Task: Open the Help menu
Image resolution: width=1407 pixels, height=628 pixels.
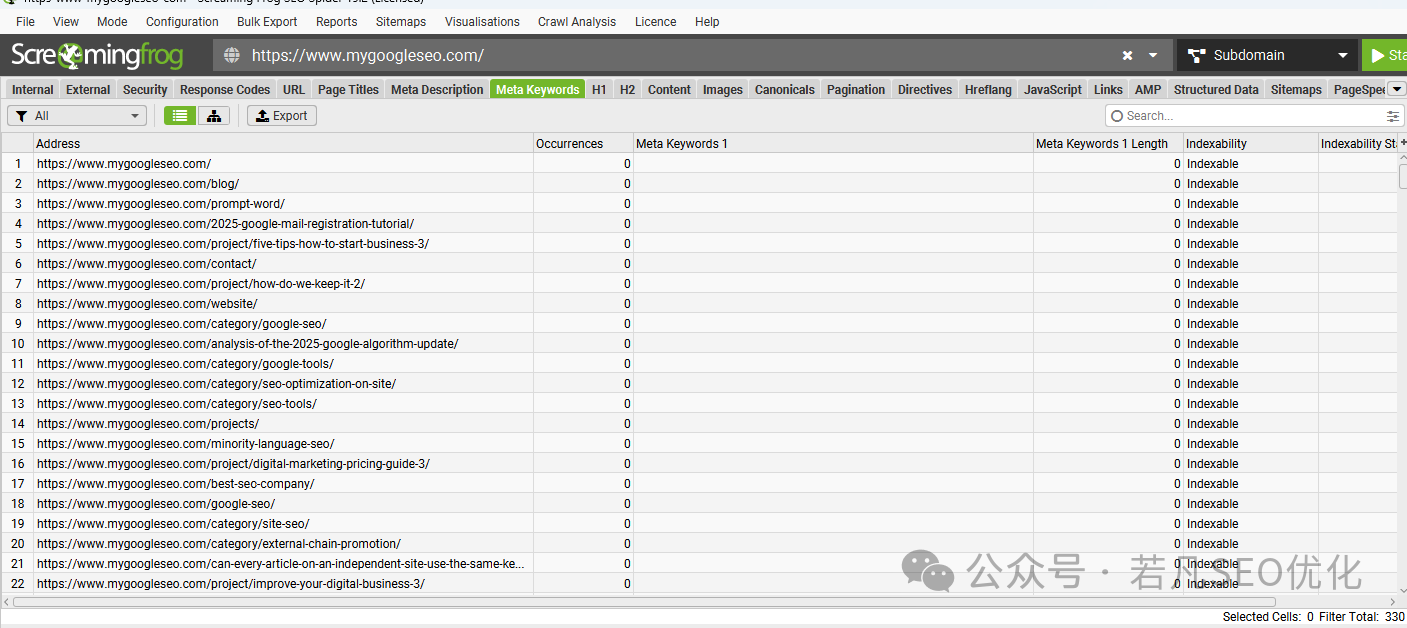Action: pos(707,21)
